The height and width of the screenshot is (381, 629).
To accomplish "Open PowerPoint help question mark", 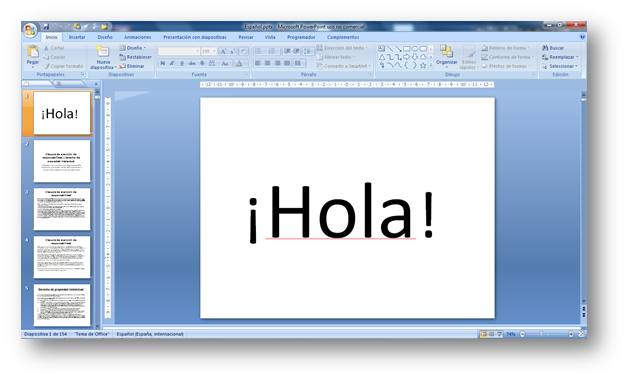I will [x=582, y=37].
